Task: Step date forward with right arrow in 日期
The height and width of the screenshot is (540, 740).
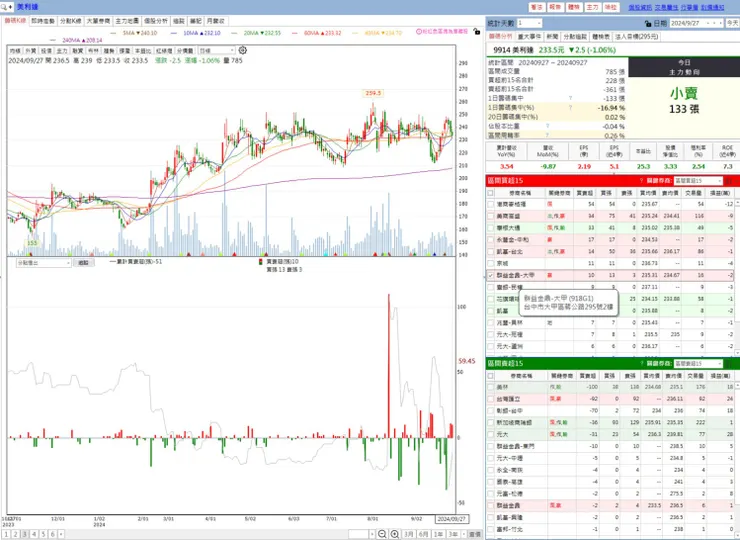Action: coord(720,23)
